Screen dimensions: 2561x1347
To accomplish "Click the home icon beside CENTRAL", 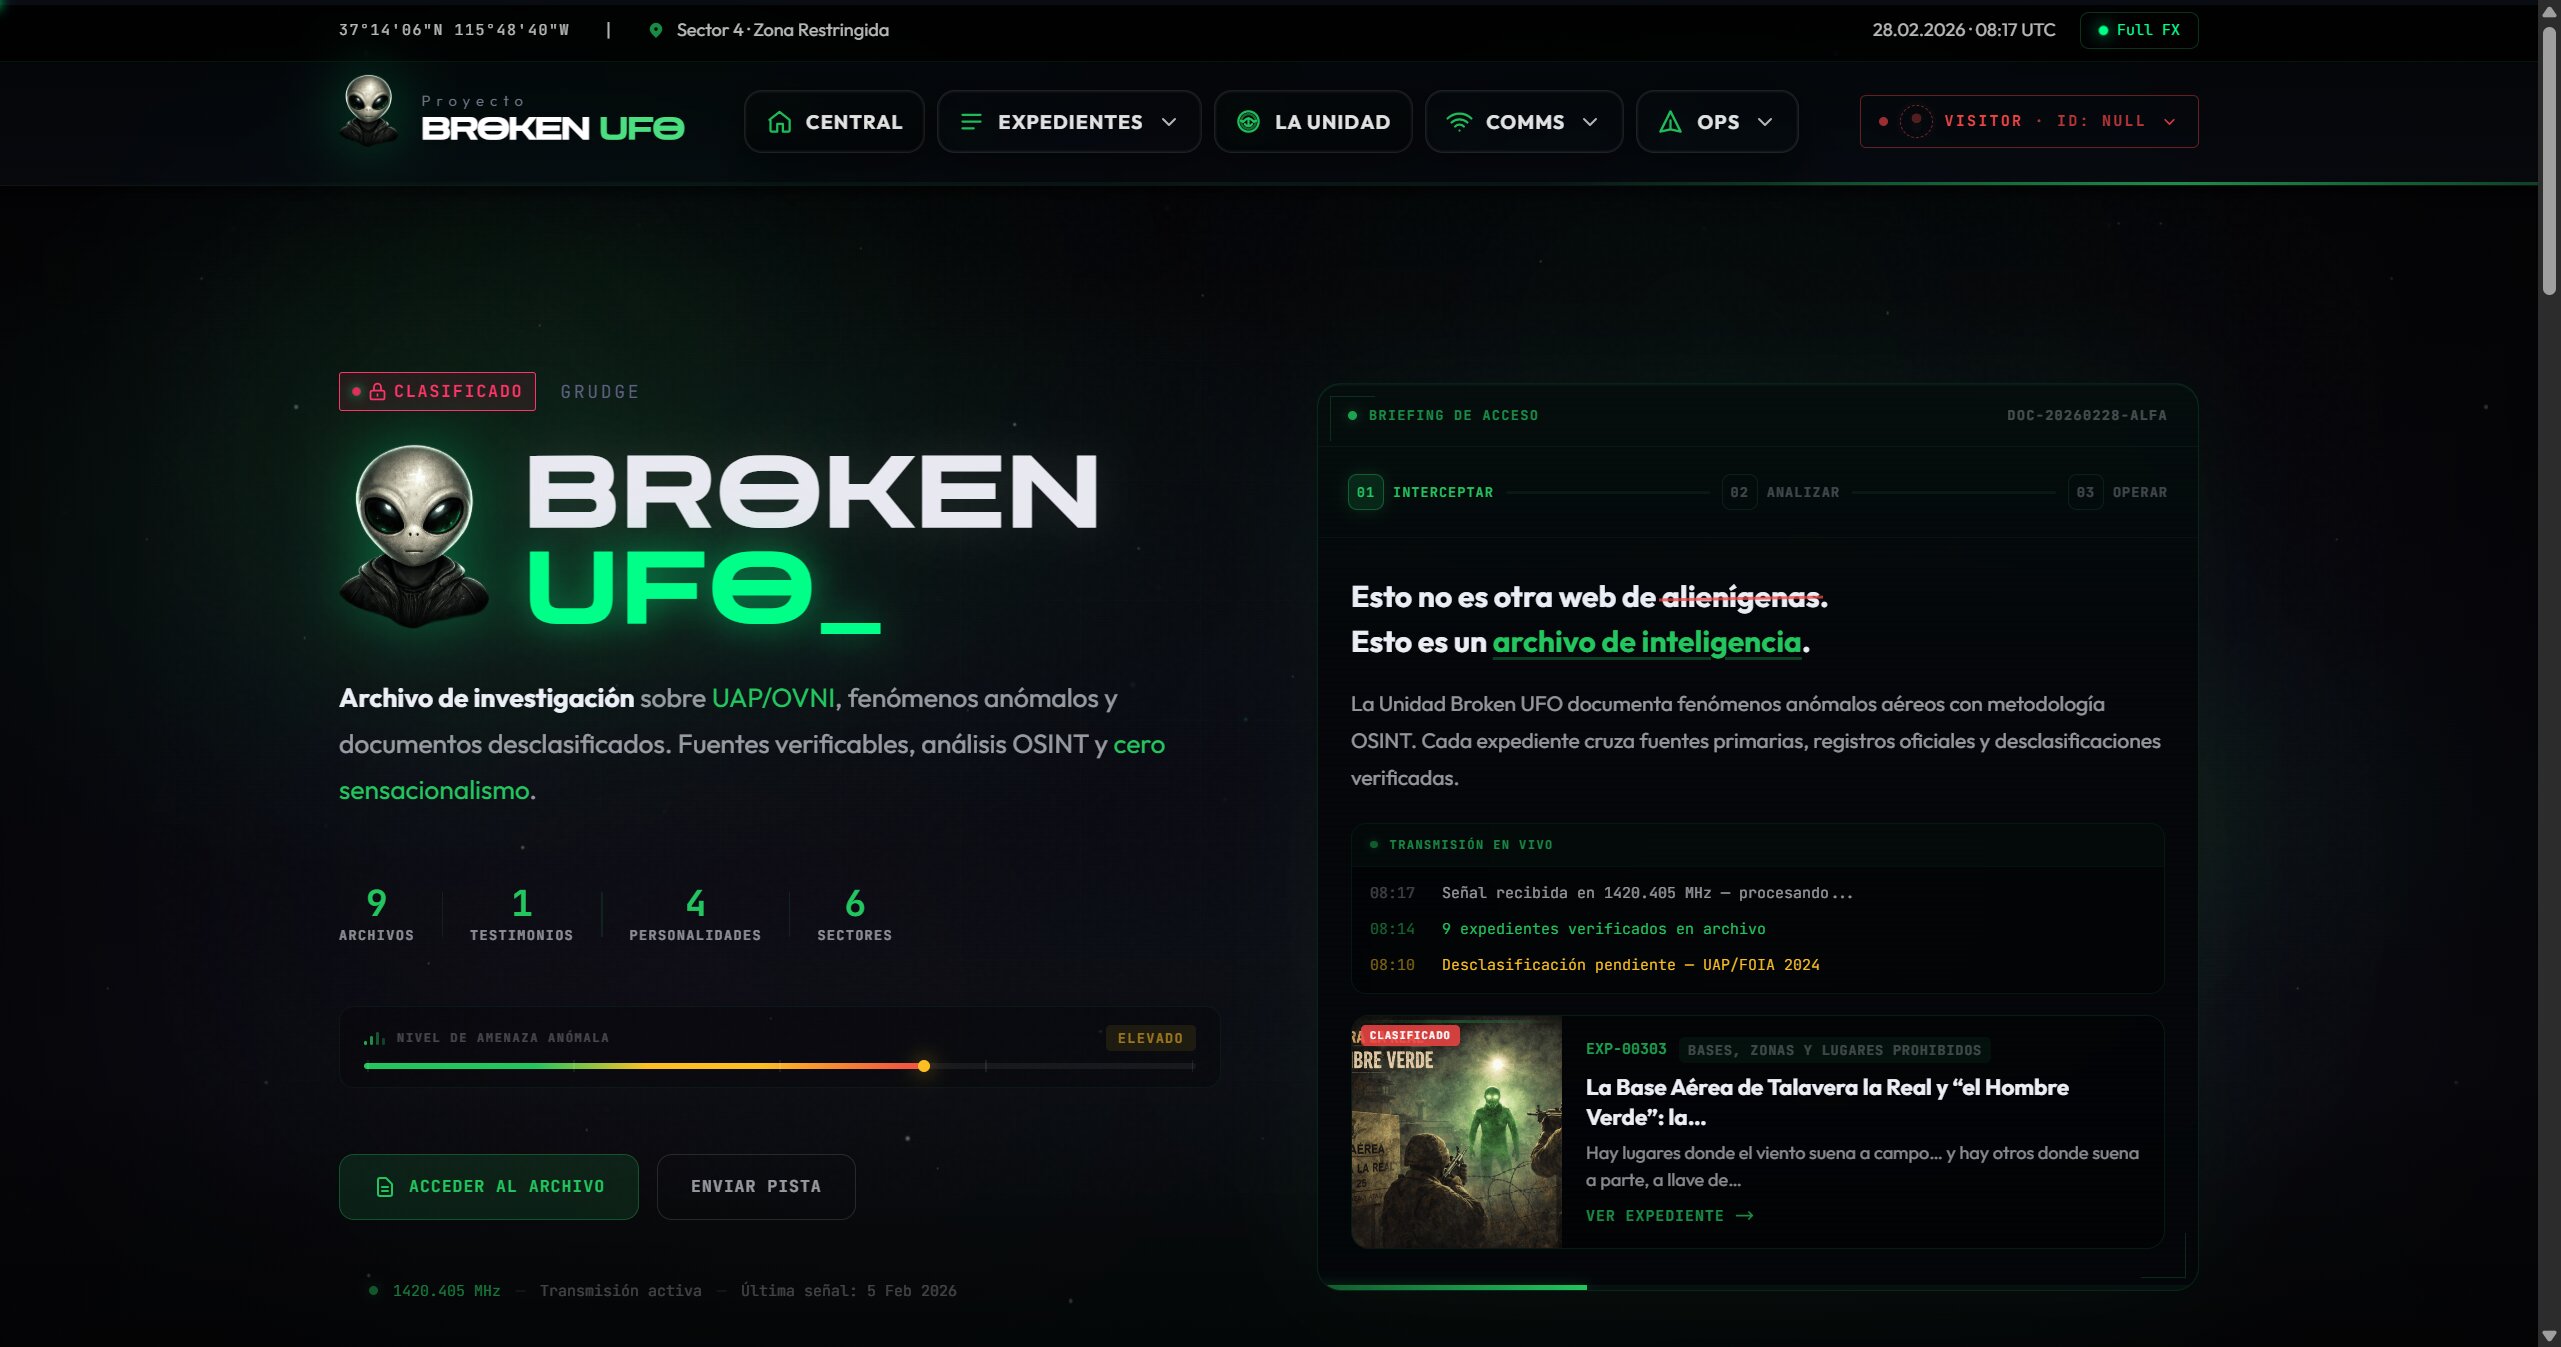I will coord(780,122).
